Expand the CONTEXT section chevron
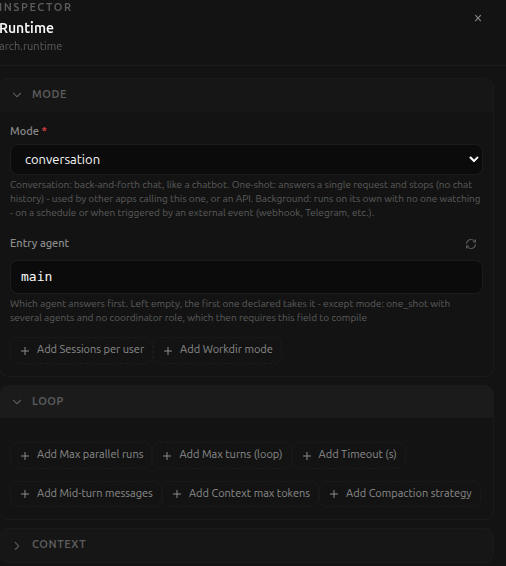This screenshot has width=506, height=566. [x=17, y=545]
